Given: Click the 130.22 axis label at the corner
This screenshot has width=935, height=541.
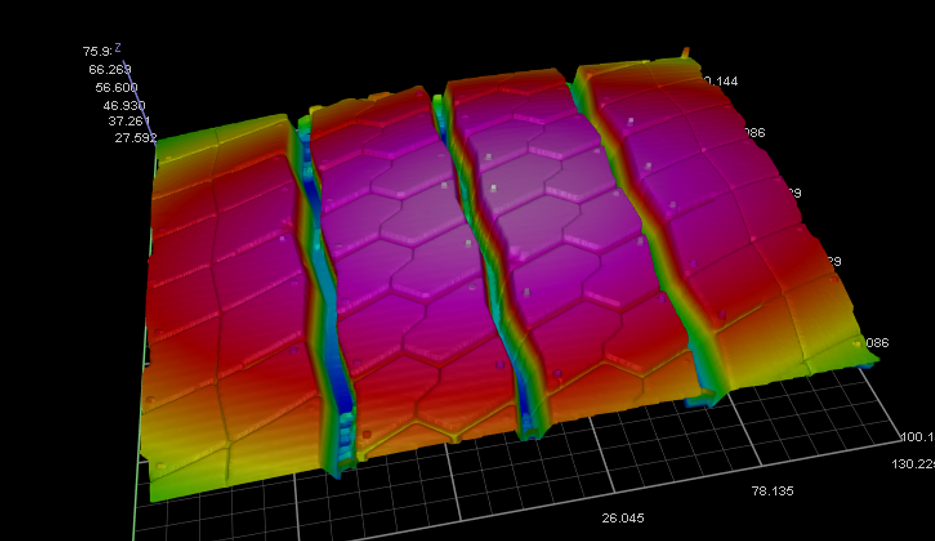Looking at the screenshot, I should (x=912, y=463).
